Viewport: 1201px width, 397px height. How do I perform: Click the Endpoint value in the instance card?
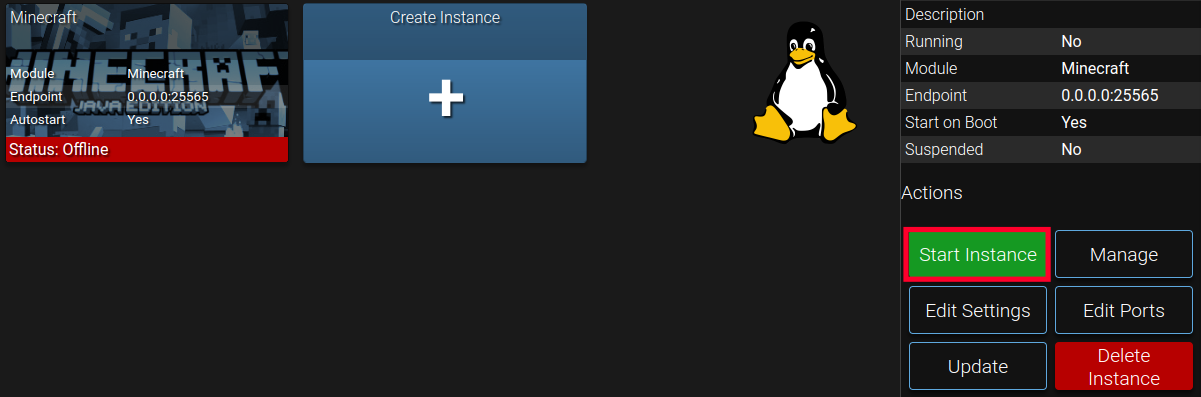pyautogui.click(x=168, y=96)
